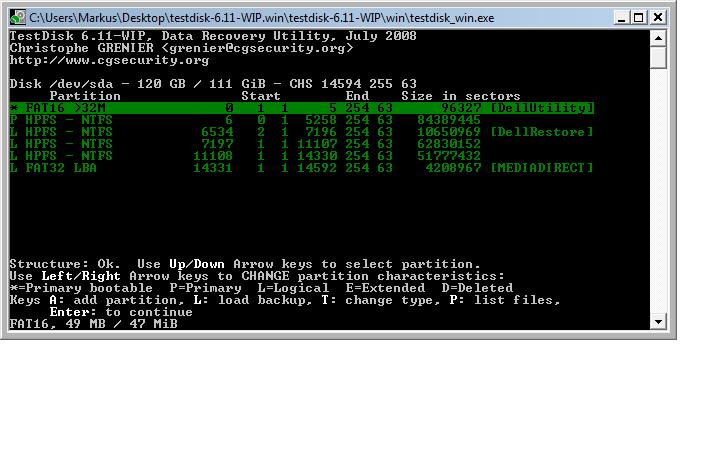
Task: Maximize the testdisk_win.exe console window
Action: [639, 18]
